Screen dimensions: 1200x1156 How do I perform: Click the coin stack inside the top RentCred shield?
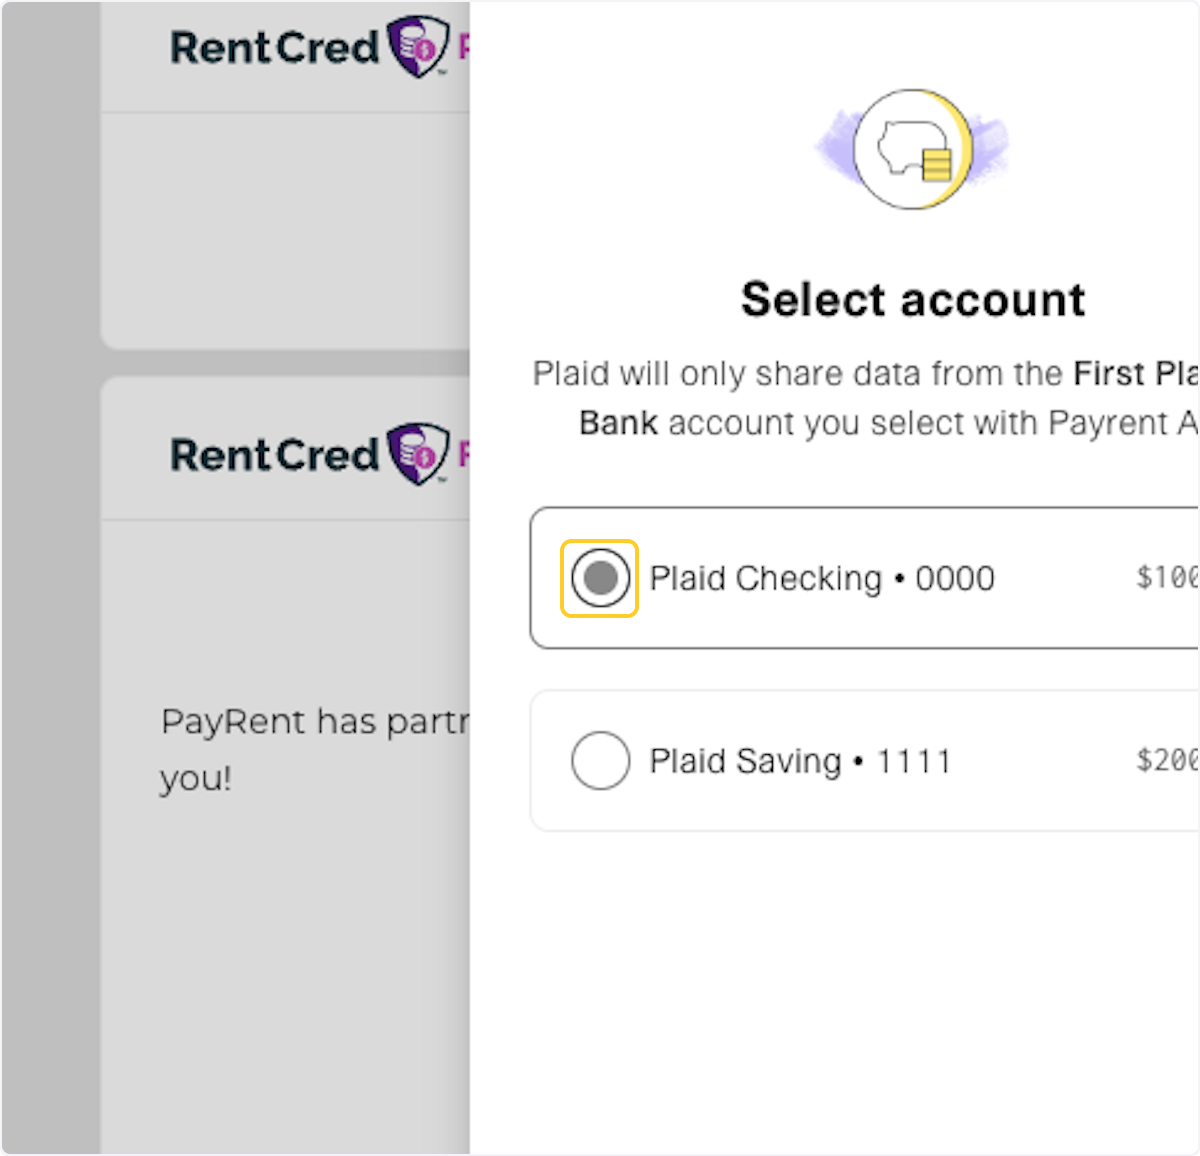[412, 42]
